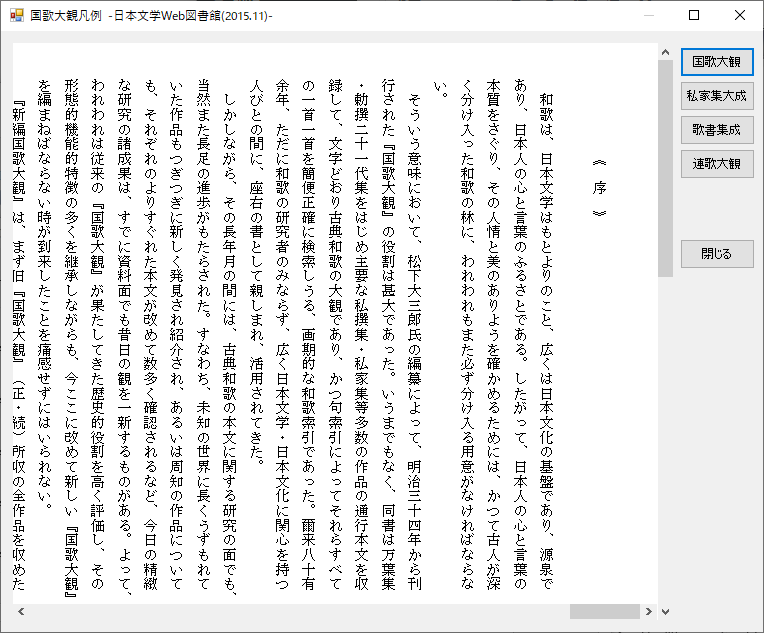Click the ≪序≫ heading text
Image resolution: width=764 pixels, height=633 pixels.
pos(599,188)
